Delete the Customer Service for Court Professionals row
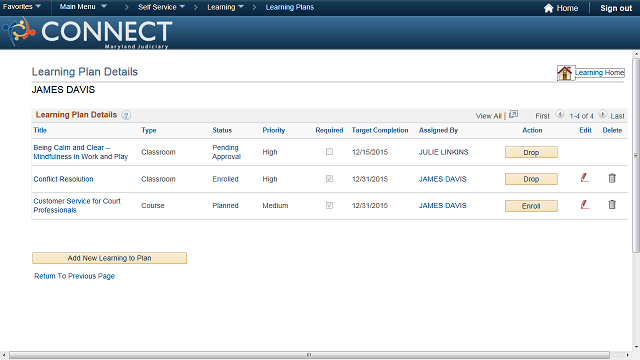The width and height of the screenshot is (640, 360). [x=612, y=204]
